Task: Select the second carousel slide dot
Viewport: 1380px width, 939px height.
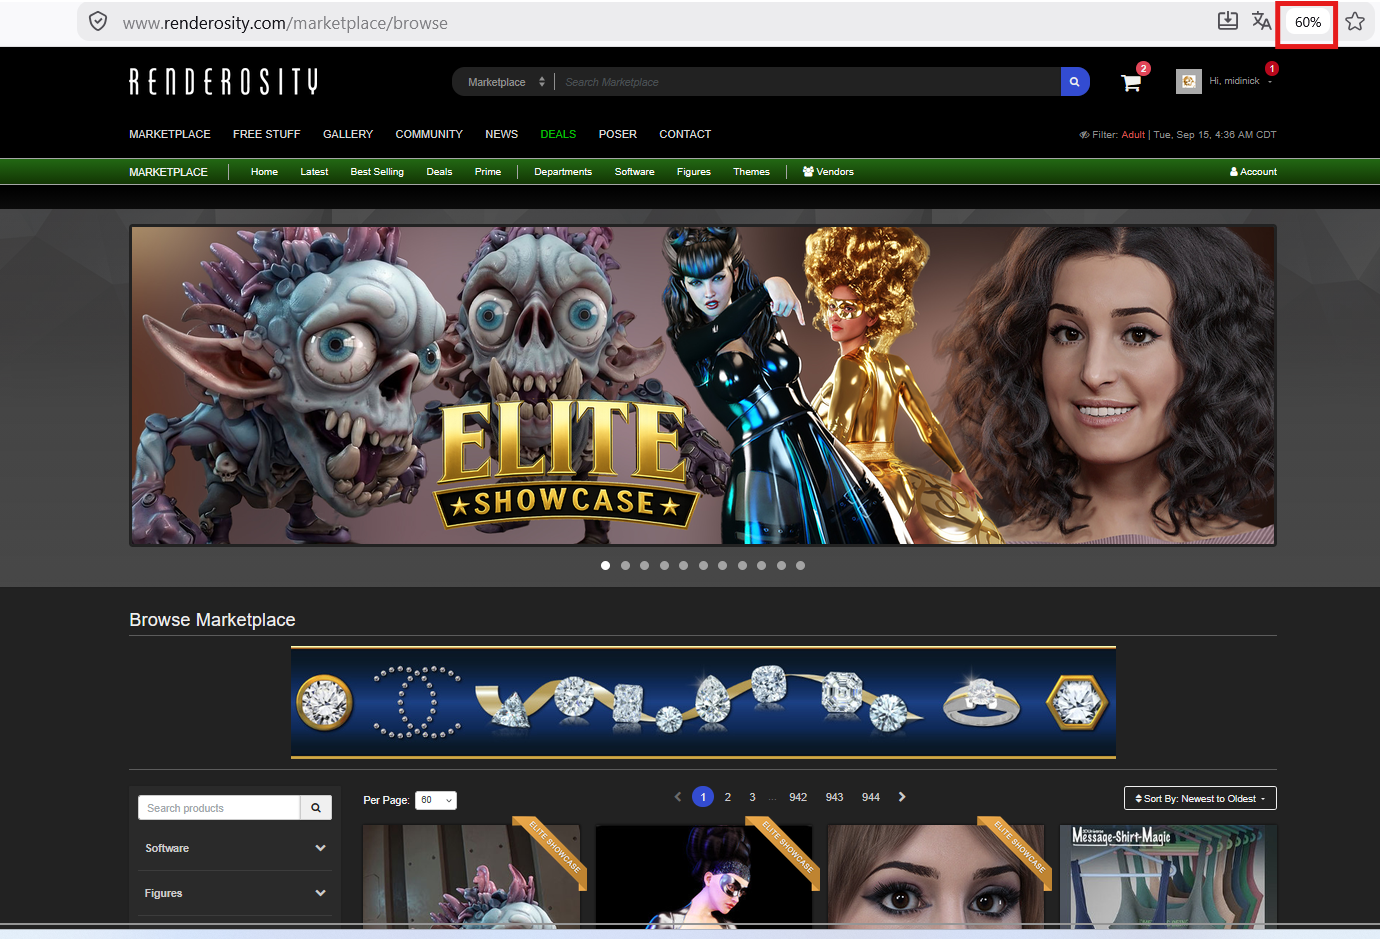Action: [x=625, y=565]
